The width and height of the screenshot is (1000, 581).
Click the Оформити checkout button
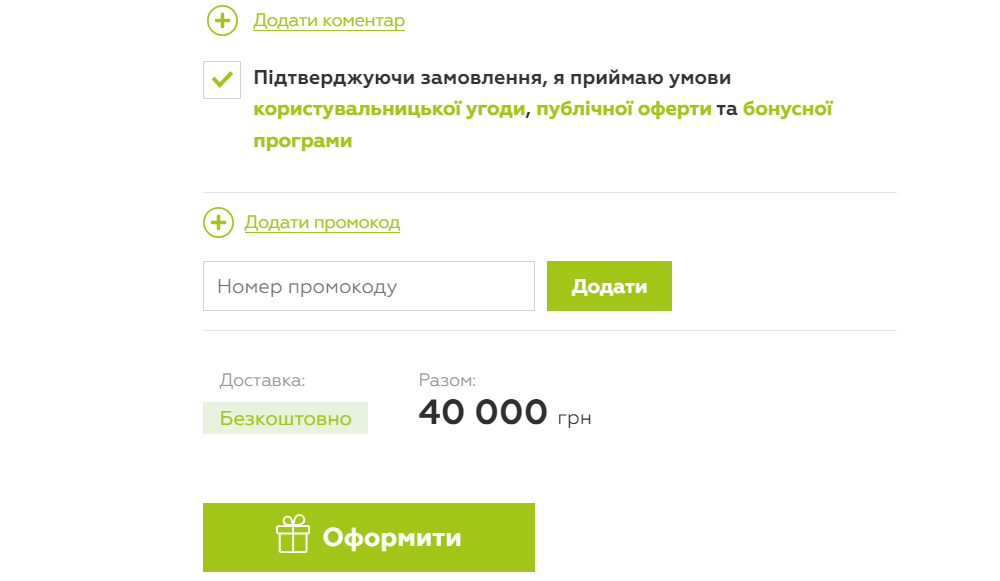point(369,536)
